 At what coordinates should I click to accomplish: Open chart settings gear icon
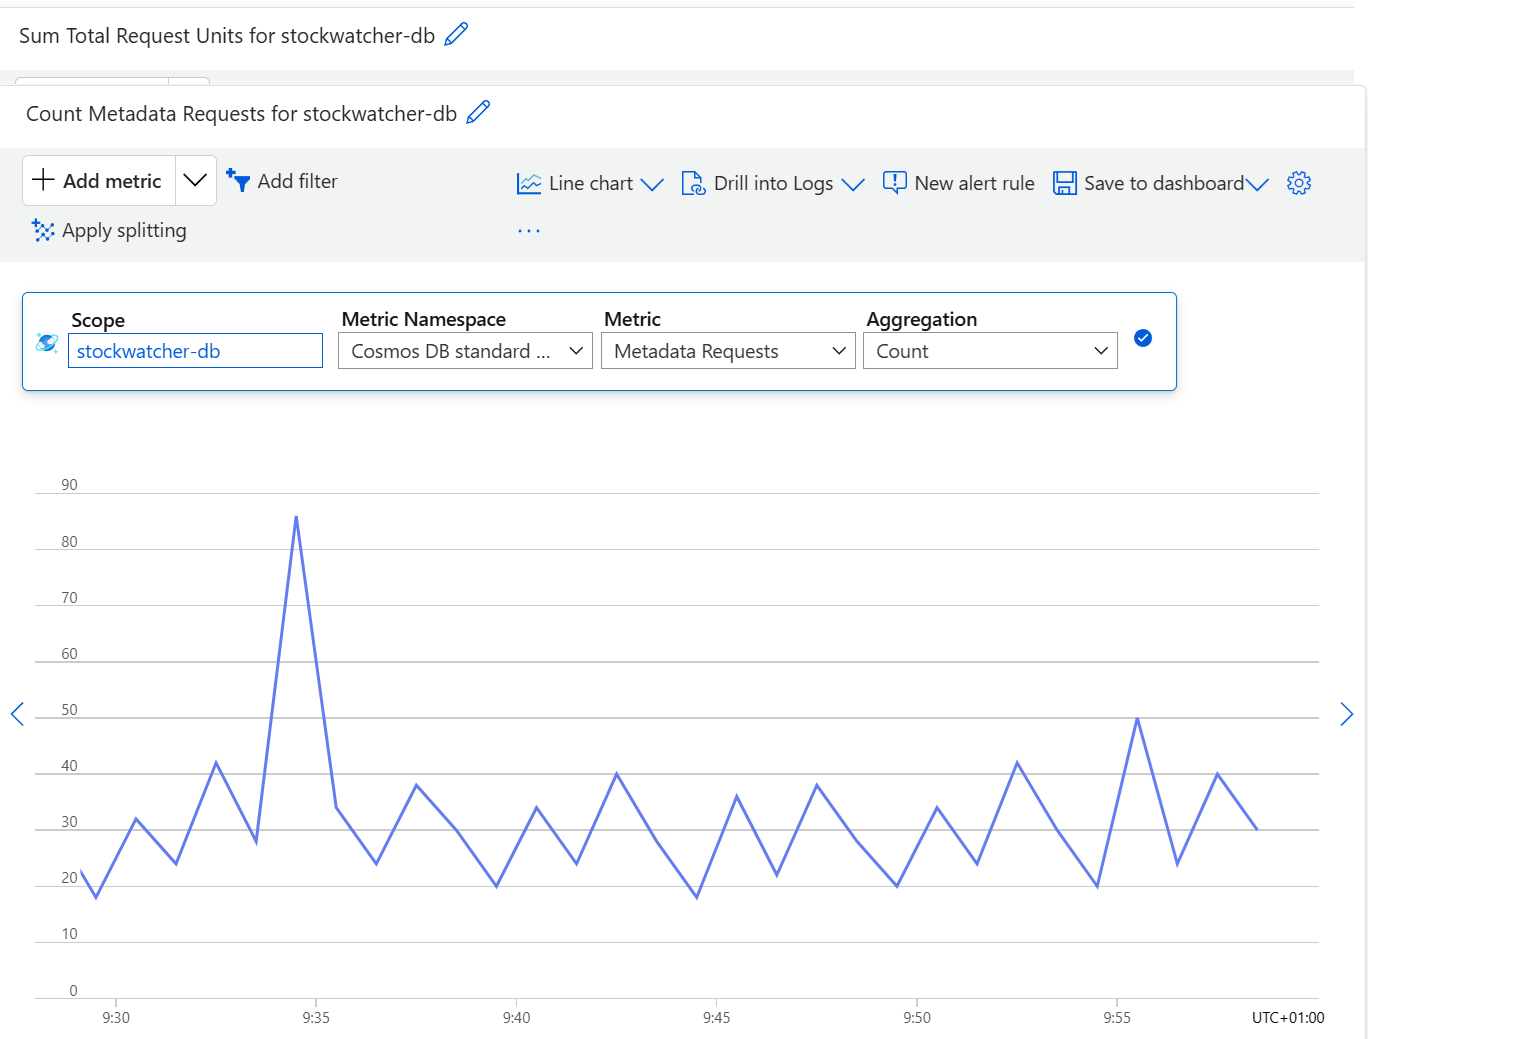pos(1299,183)
